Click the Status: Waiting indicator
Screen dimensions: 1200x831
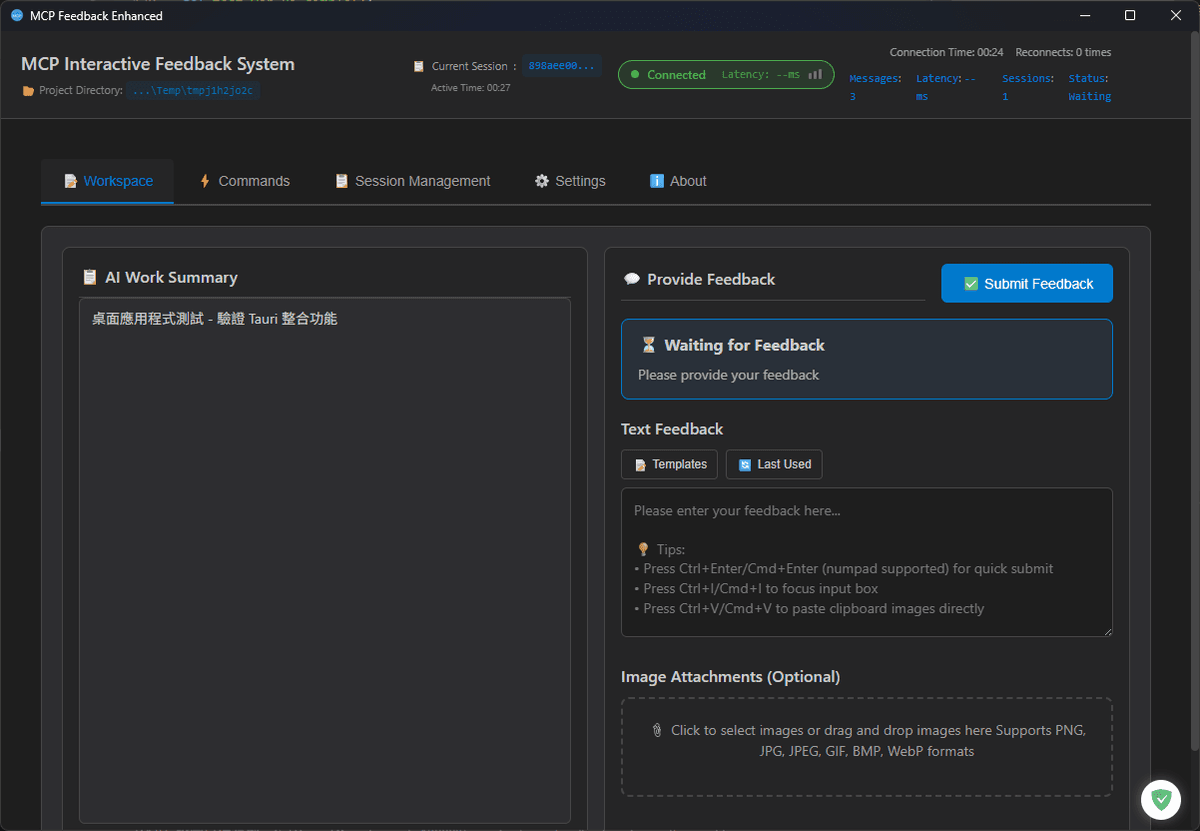click(x=1090, y=87)
